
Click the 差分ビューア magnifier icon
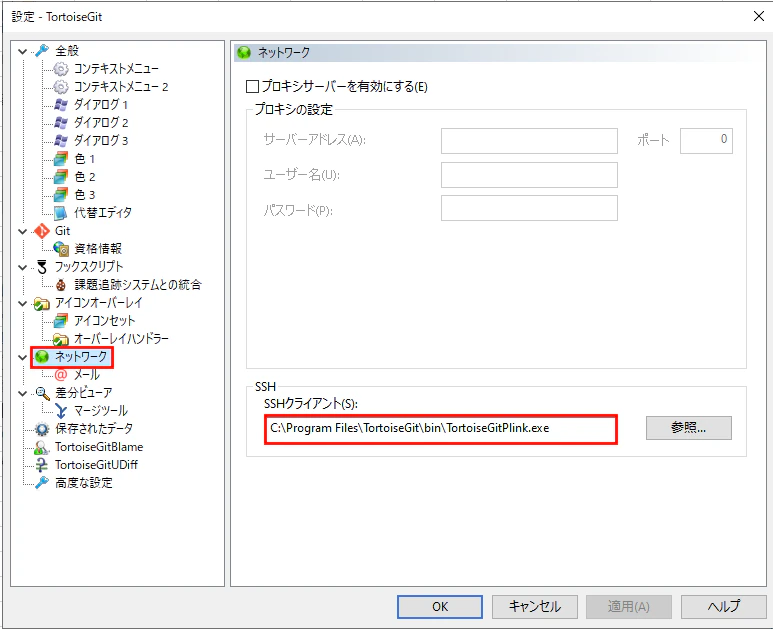click(x=42, y=393)
